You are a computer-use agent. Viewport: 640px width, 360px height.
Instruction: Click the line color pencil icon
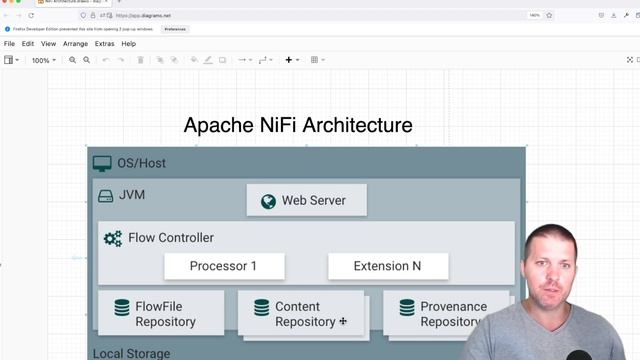(x=208, y=60)
